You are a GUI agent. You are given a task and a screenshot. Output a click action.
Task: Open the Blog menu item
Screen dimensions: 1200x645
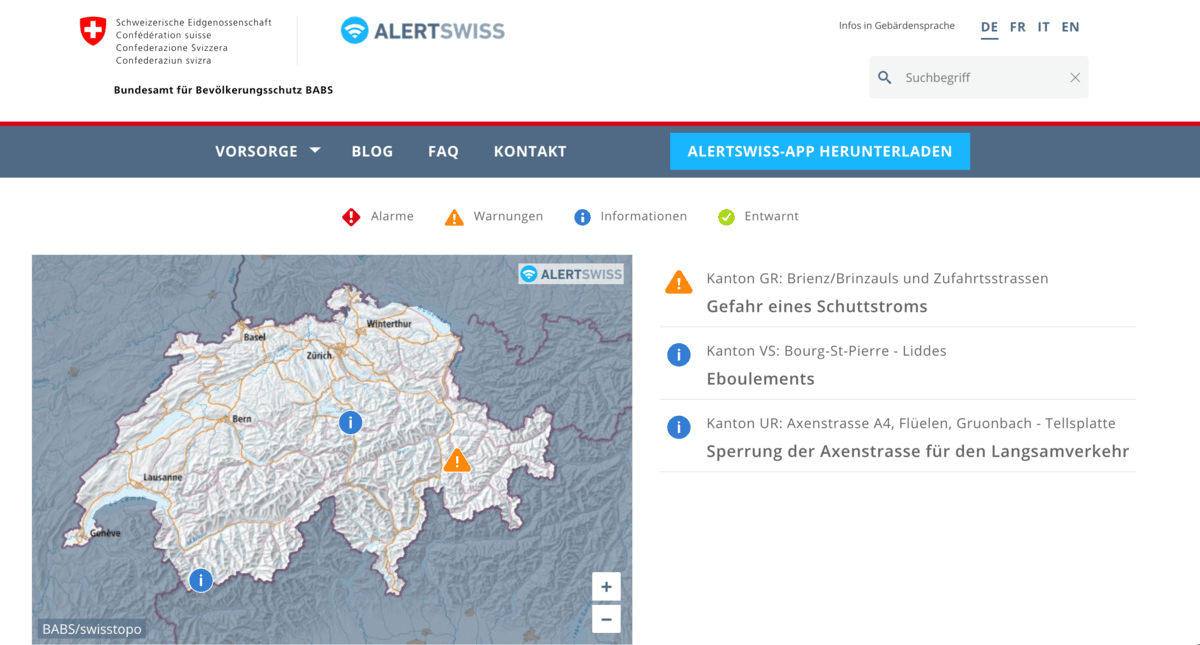pyautogui.click(x=372, y=151)
